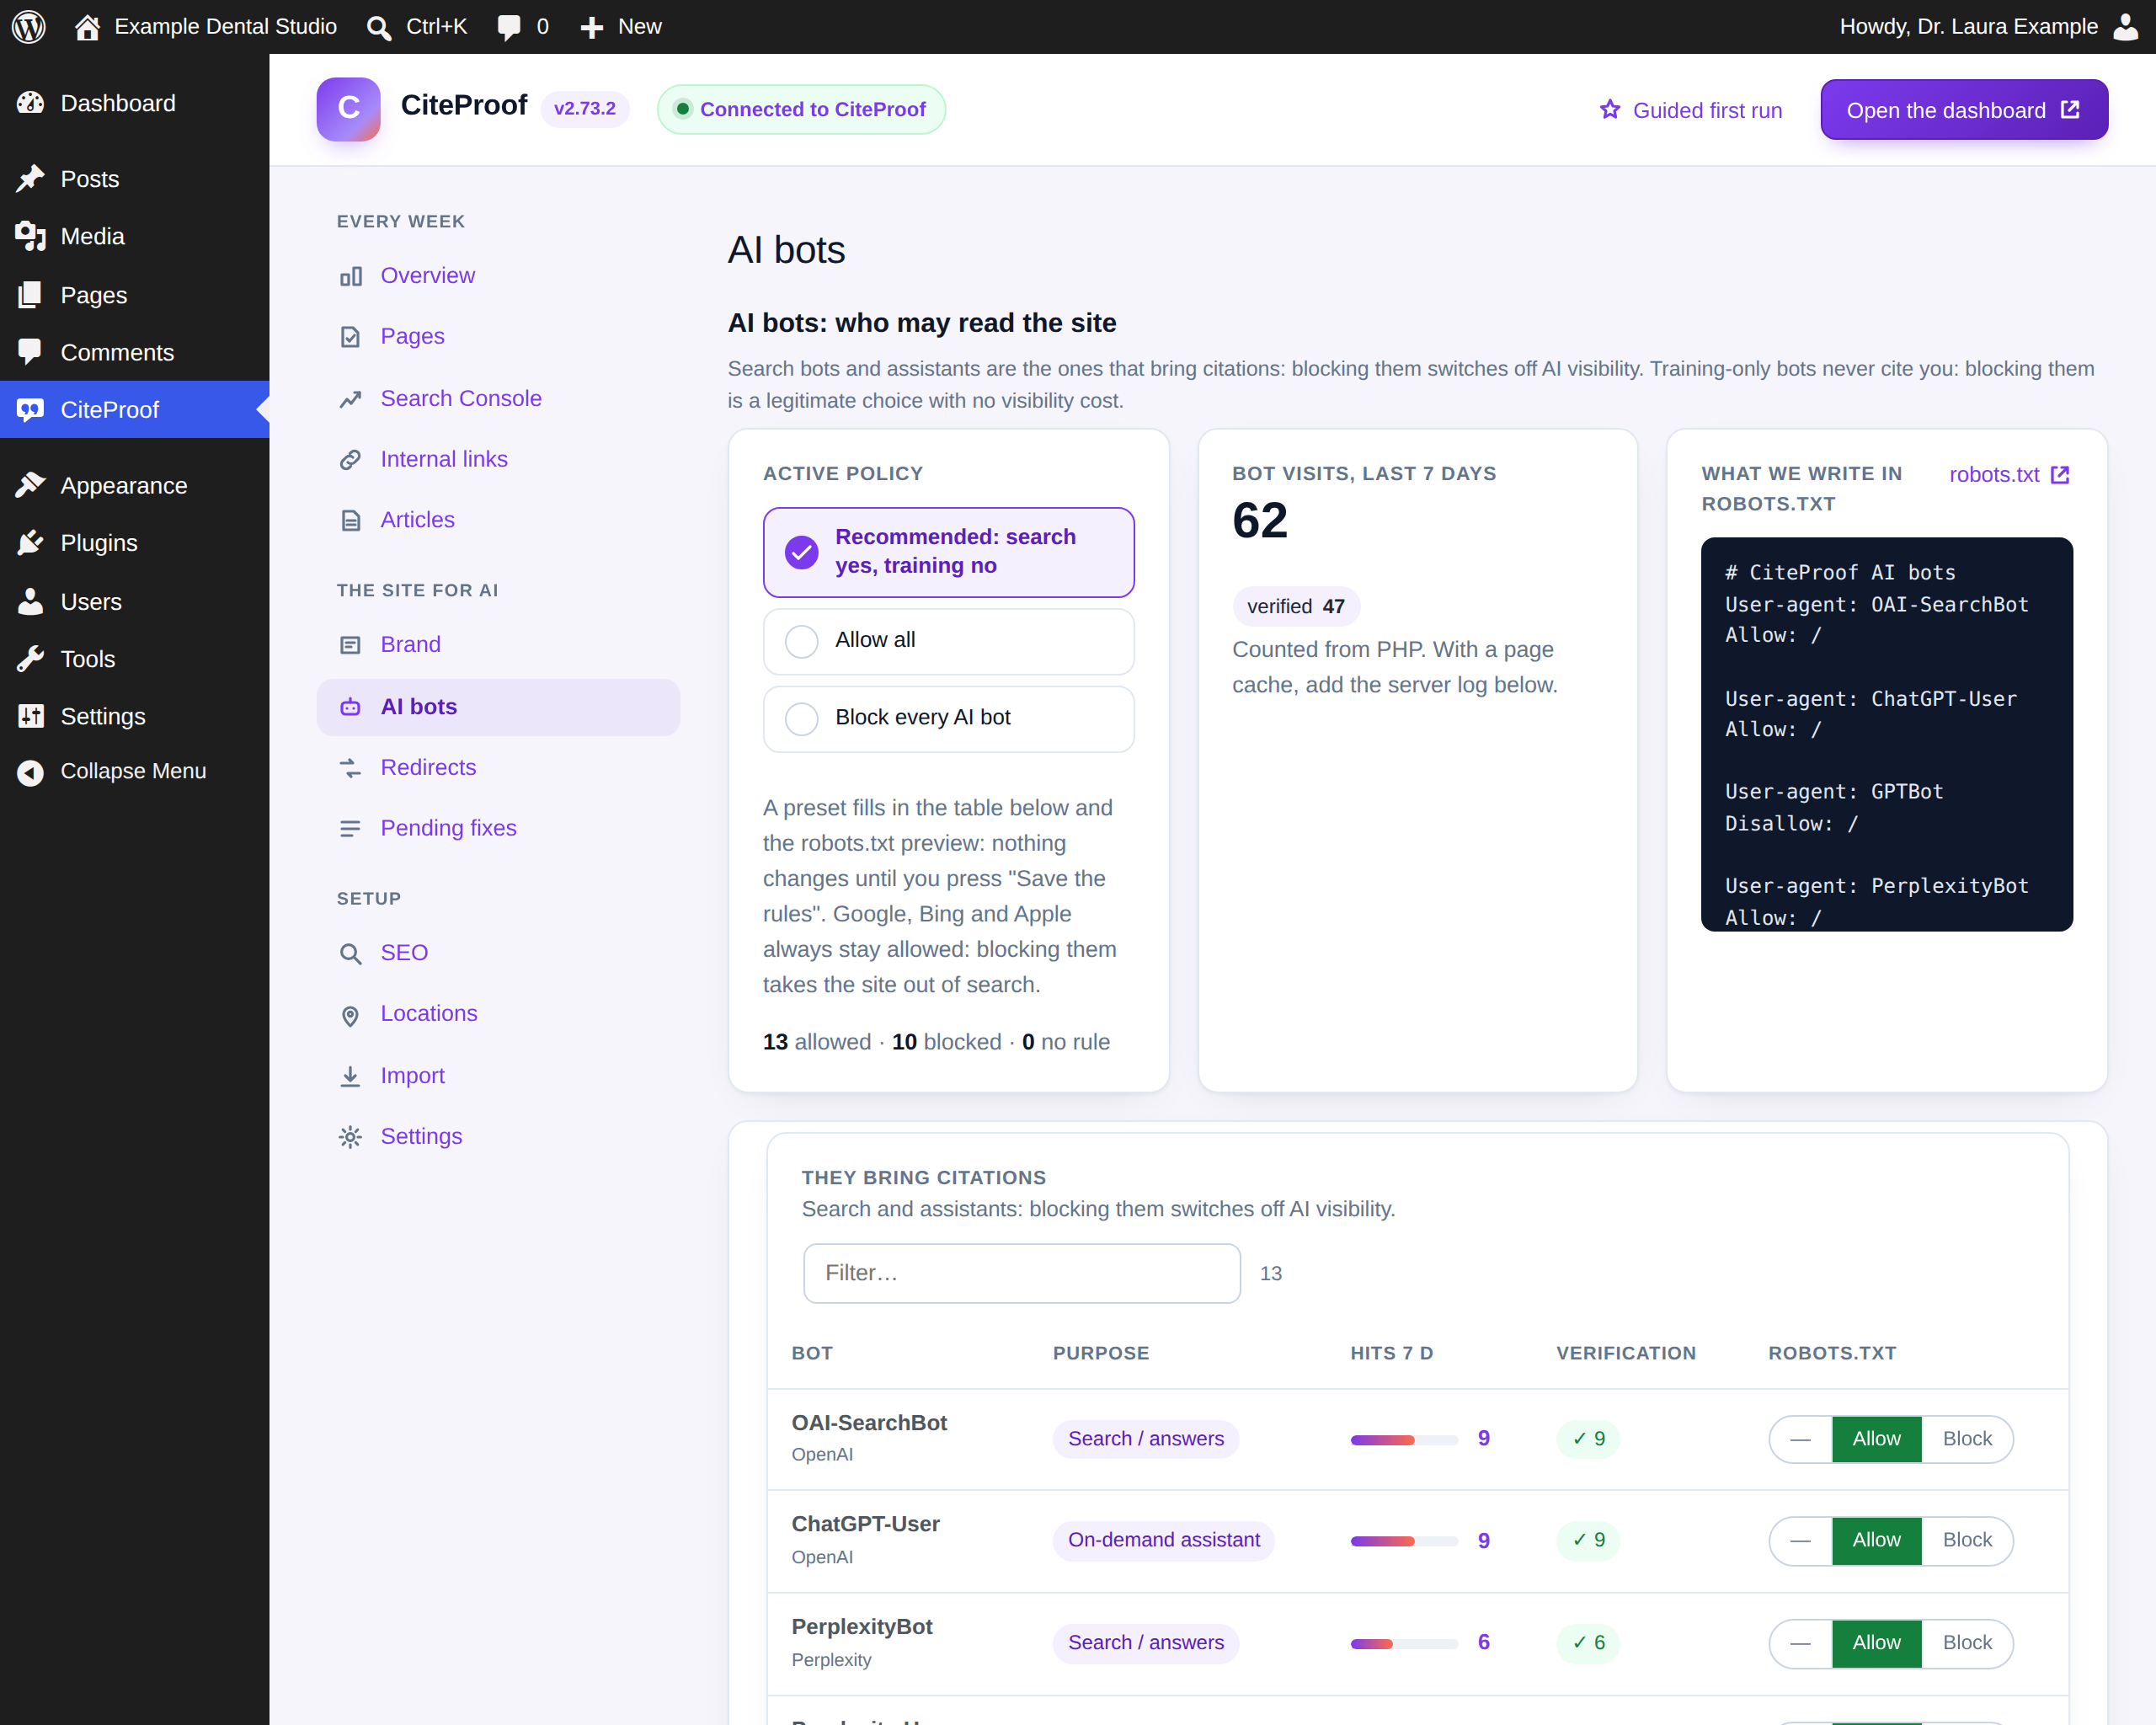Click Example Dental Studio site name

(x=225, y=27)
